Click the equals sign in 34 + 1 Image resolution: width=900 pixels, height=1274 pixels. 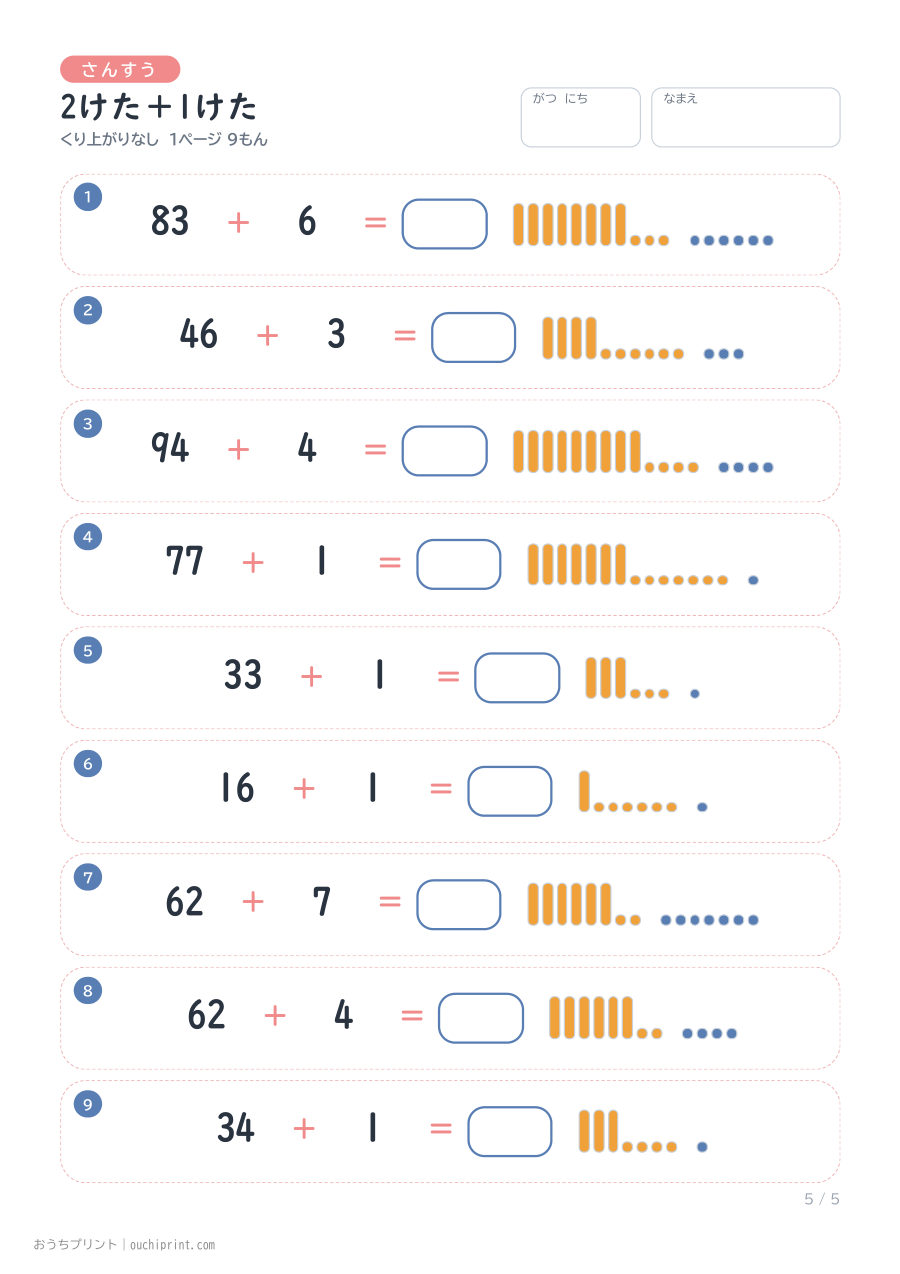pyautogui.click(x=441, y=1128)
